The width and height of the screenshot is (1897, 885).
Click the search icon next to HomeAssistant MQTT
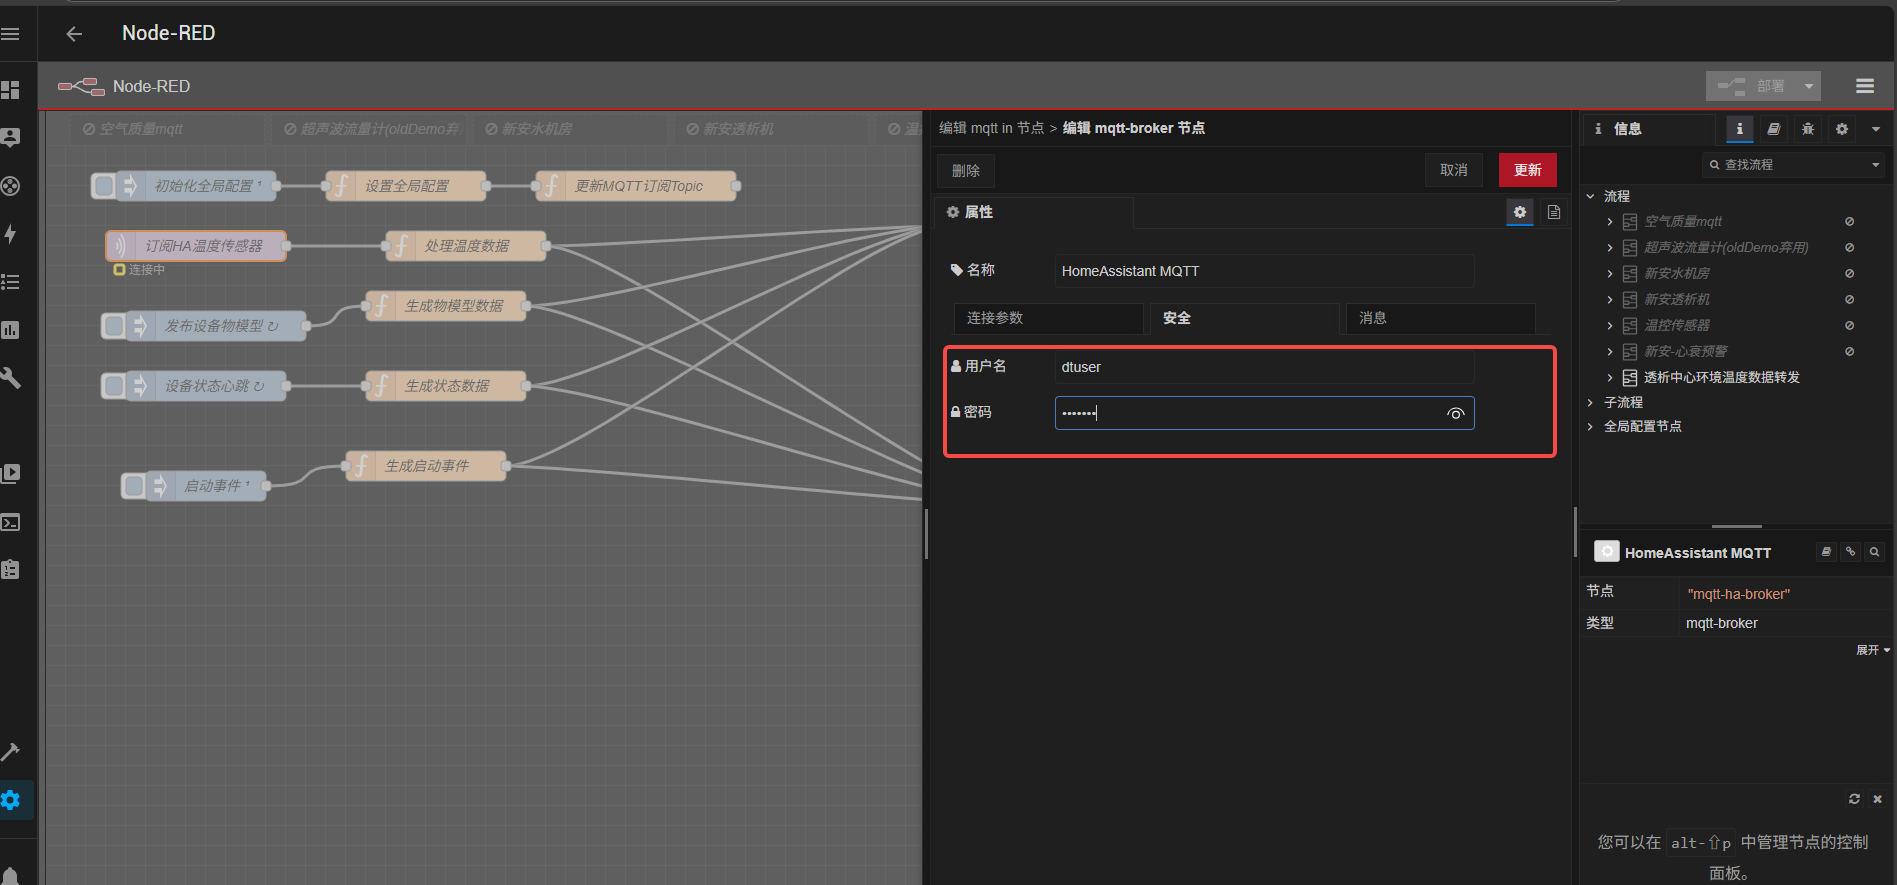point(1874,552)
